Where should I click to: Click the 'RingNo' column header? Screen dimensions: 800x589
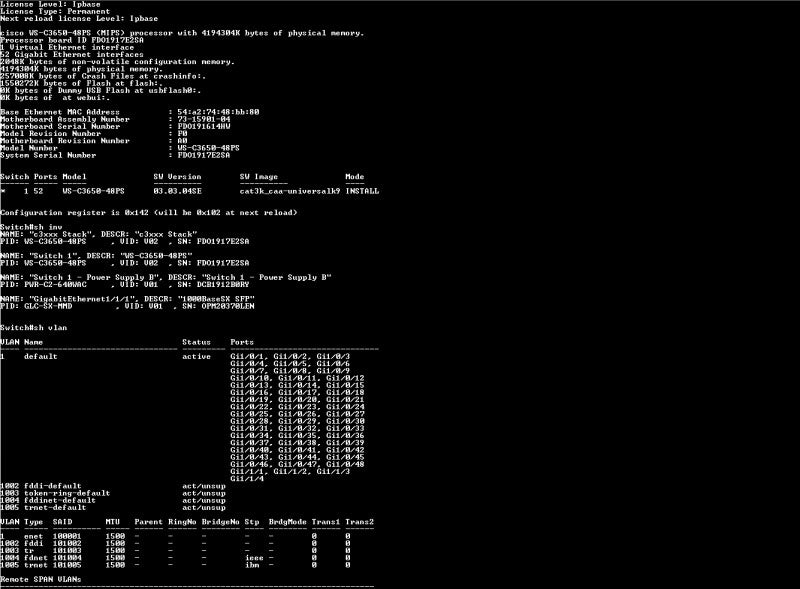182,522
